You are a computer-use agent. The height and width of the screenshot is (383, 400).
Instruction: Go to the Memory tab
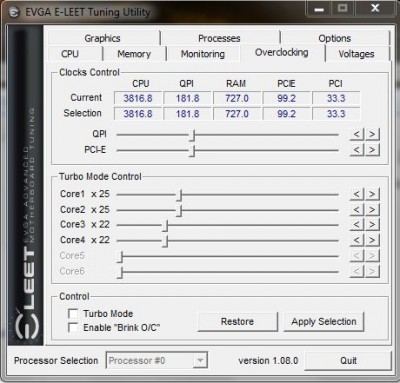[134, 54]
